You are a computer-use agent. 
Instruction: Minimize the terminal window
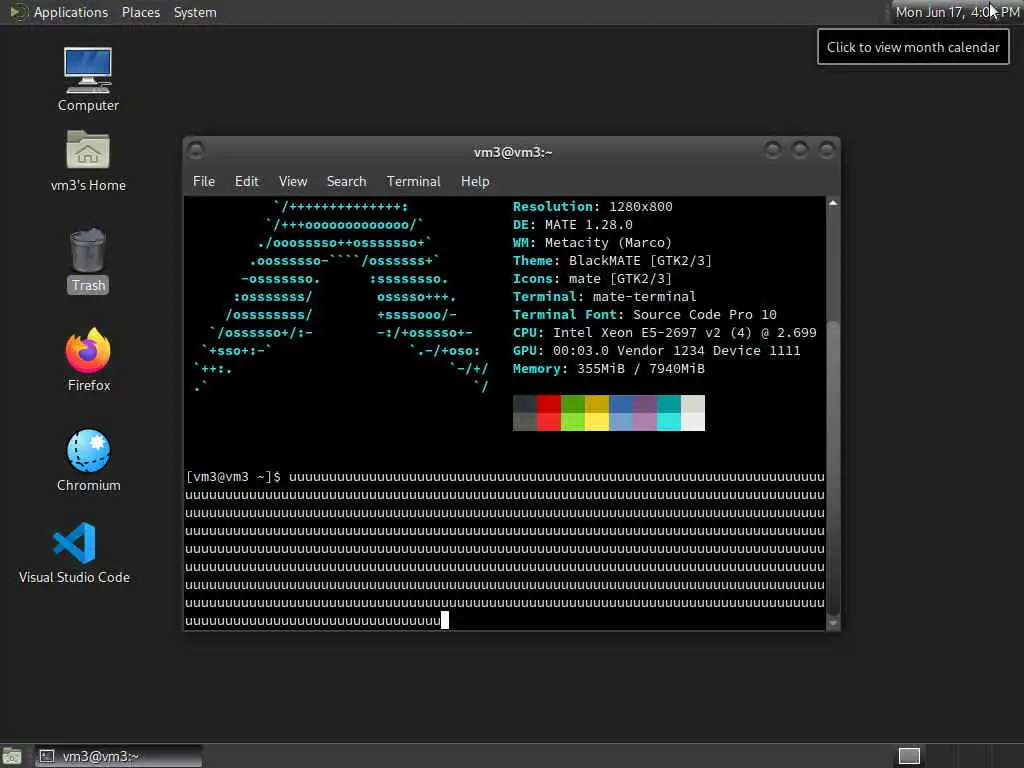click(x=773, y=151)
